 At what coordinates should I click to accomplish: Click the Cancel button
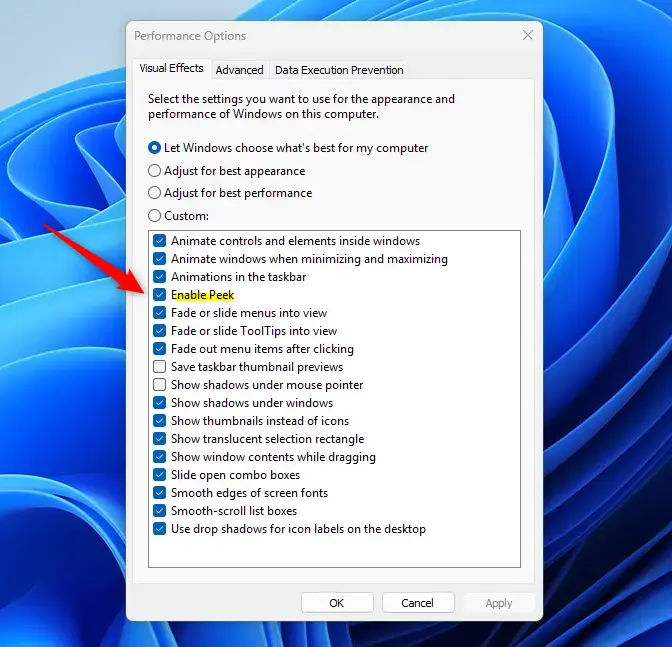click(x=418, y=603)
